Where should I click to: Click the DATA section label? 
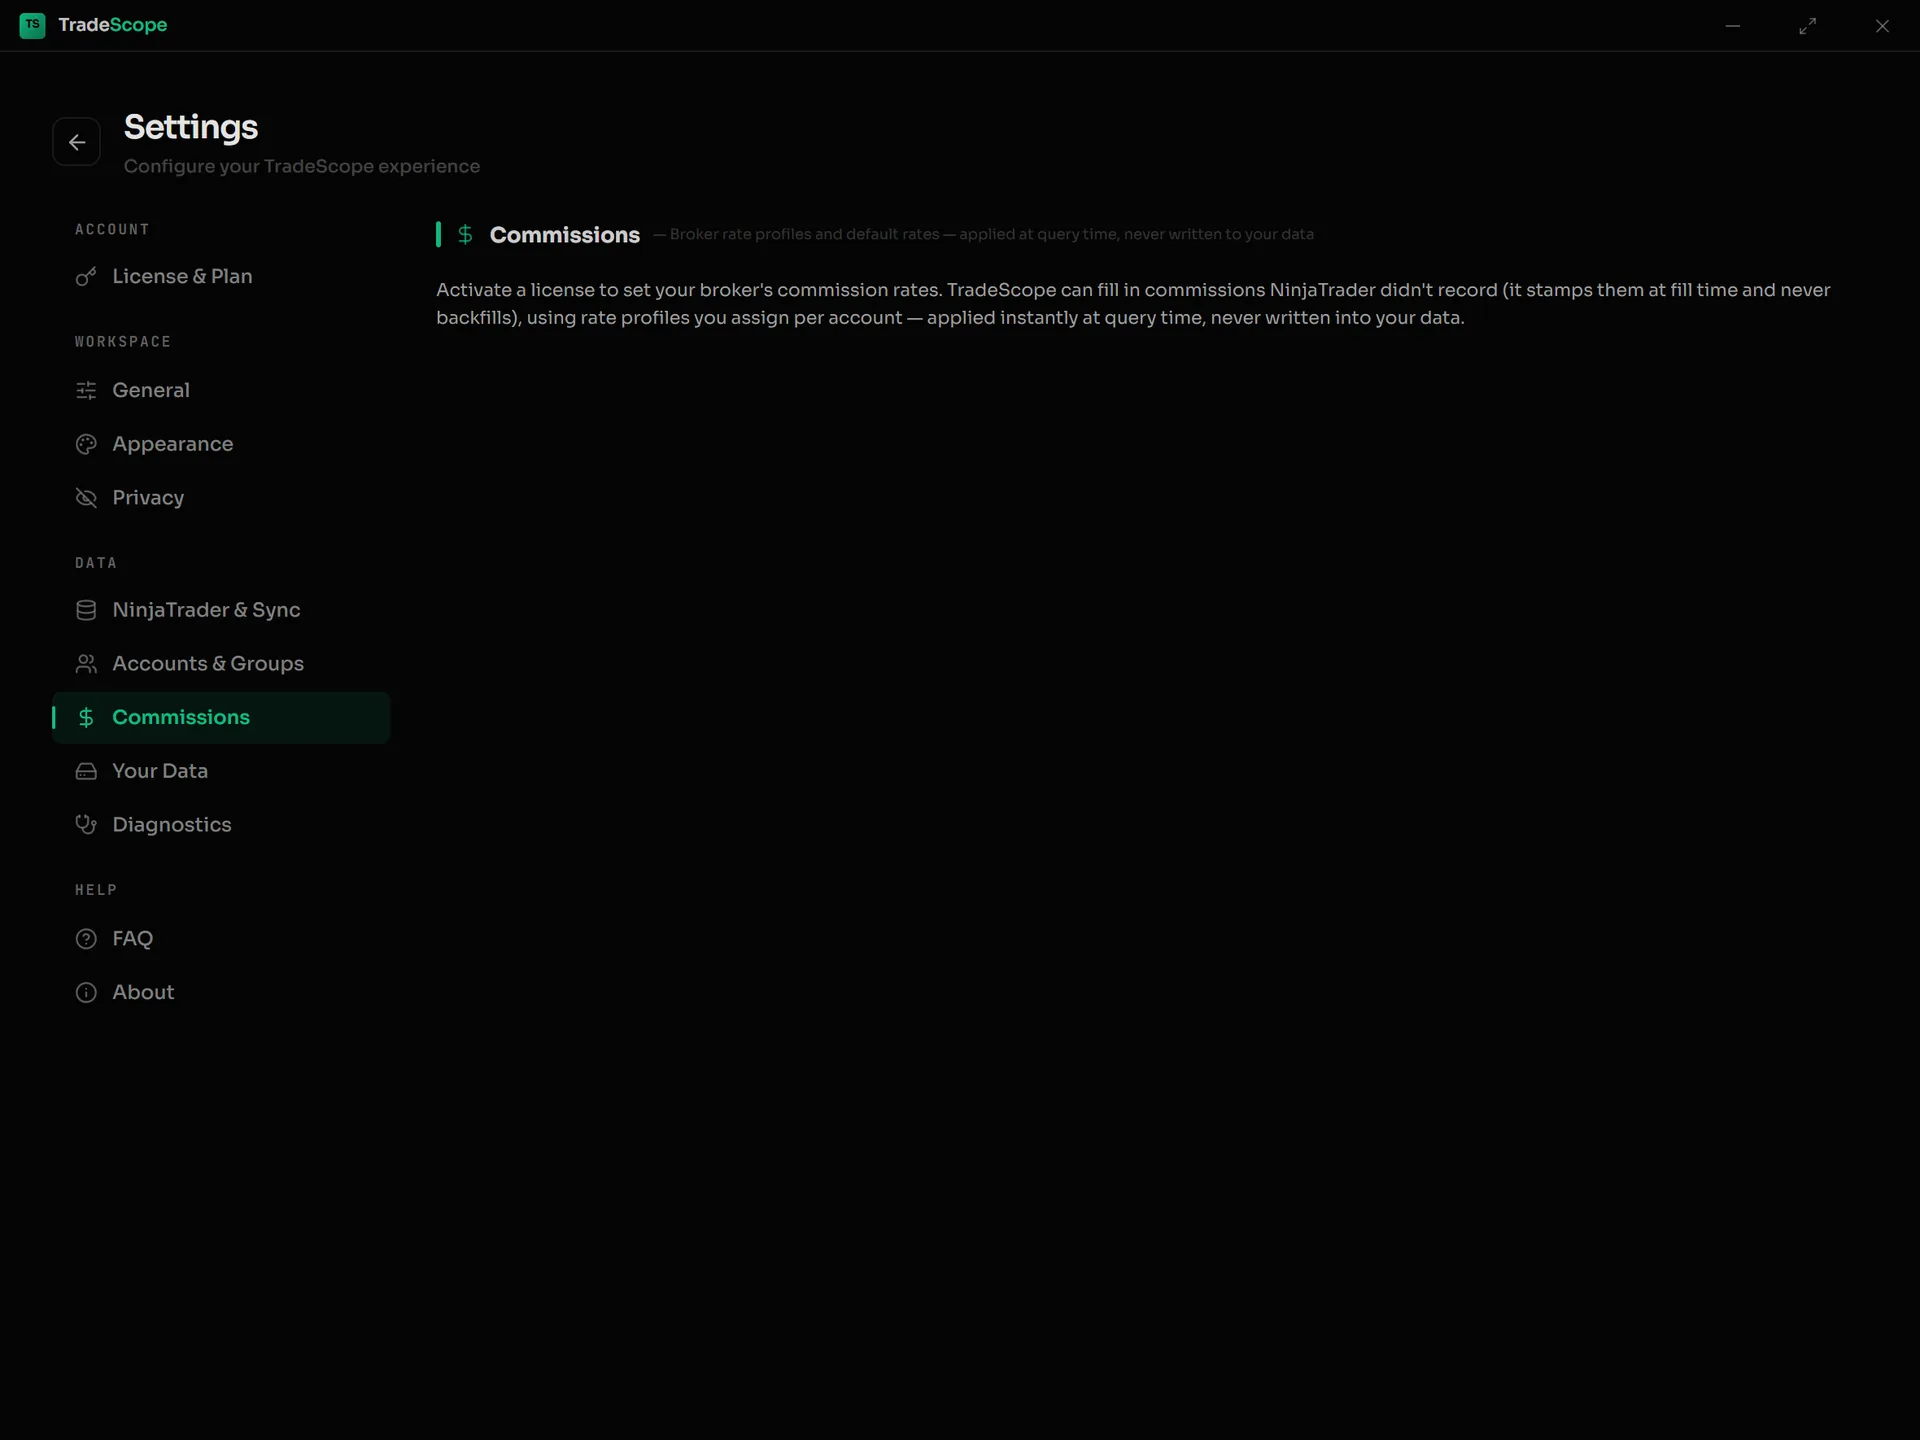pyautogui.click(x=96, y=563)
